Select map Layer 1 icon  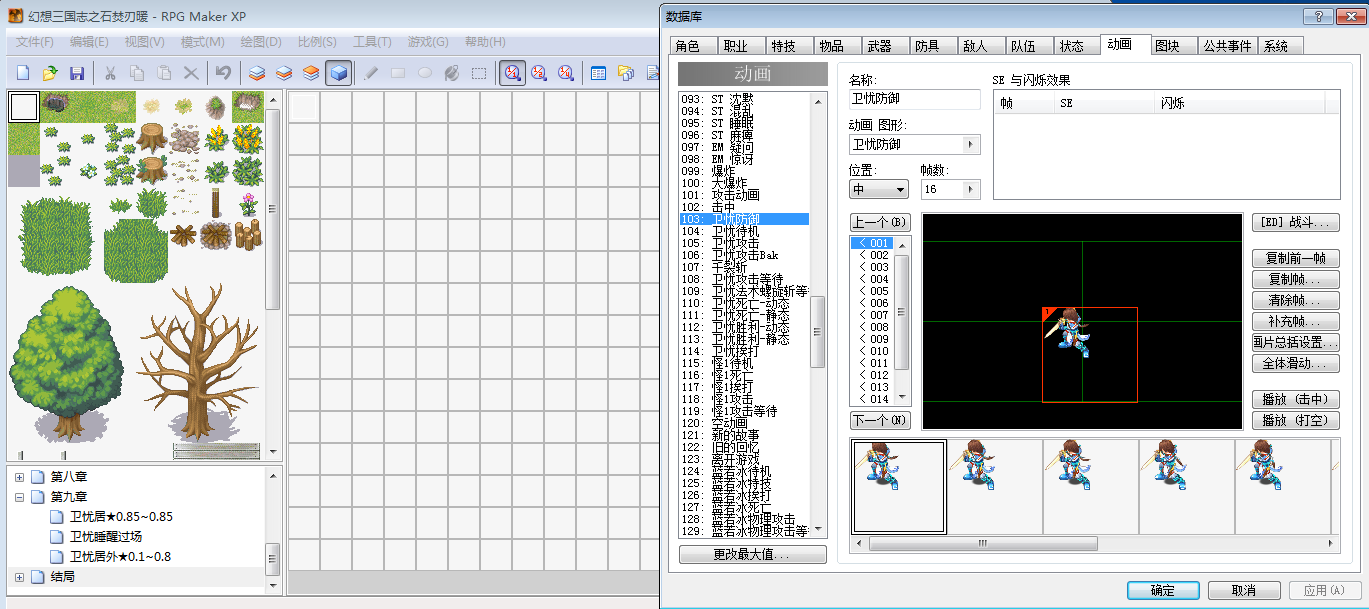[258, 73]
